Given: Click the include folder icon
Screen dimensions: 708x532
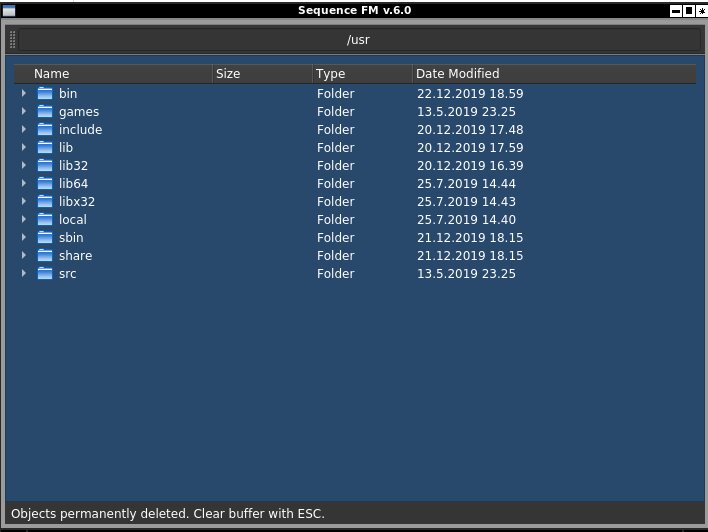Looking at the screenshot, I should [45, 130].
